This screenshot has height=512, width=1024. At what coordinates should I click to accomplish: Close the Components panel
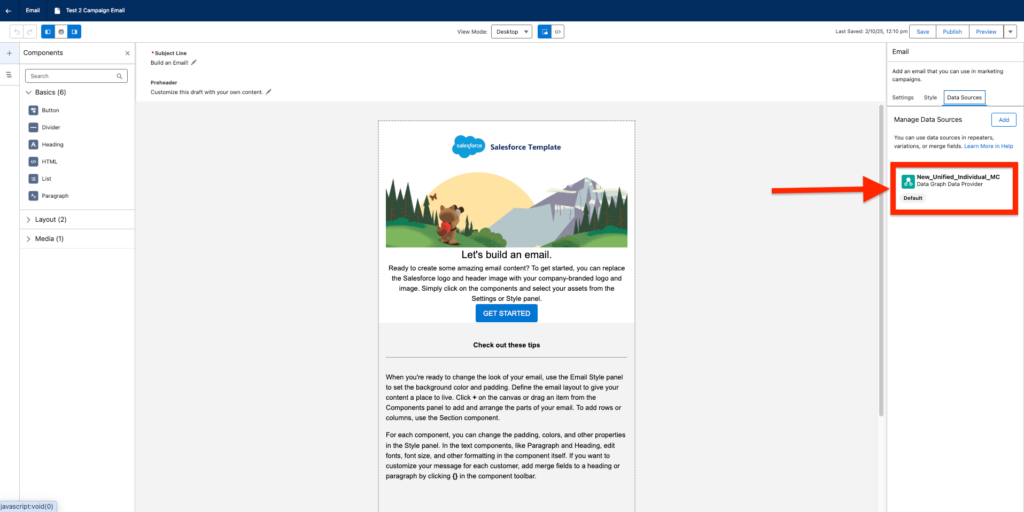point(127,52)
